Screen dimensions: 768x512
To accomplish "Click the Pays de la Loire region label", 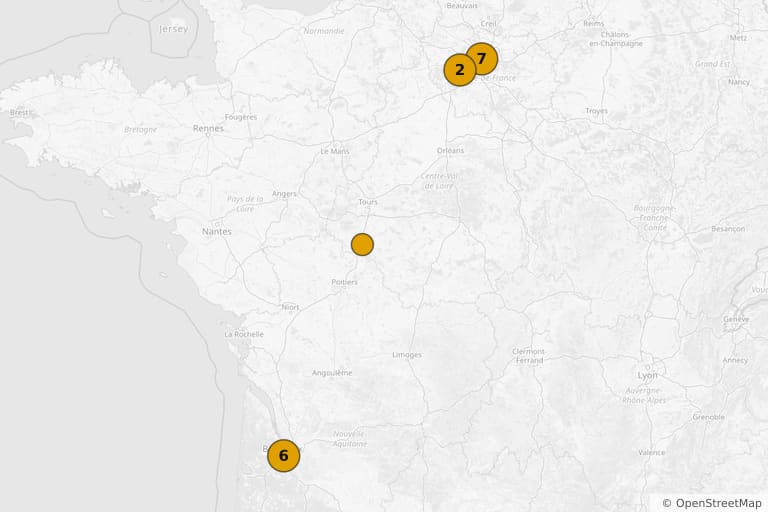I will (x=245, y=204).
